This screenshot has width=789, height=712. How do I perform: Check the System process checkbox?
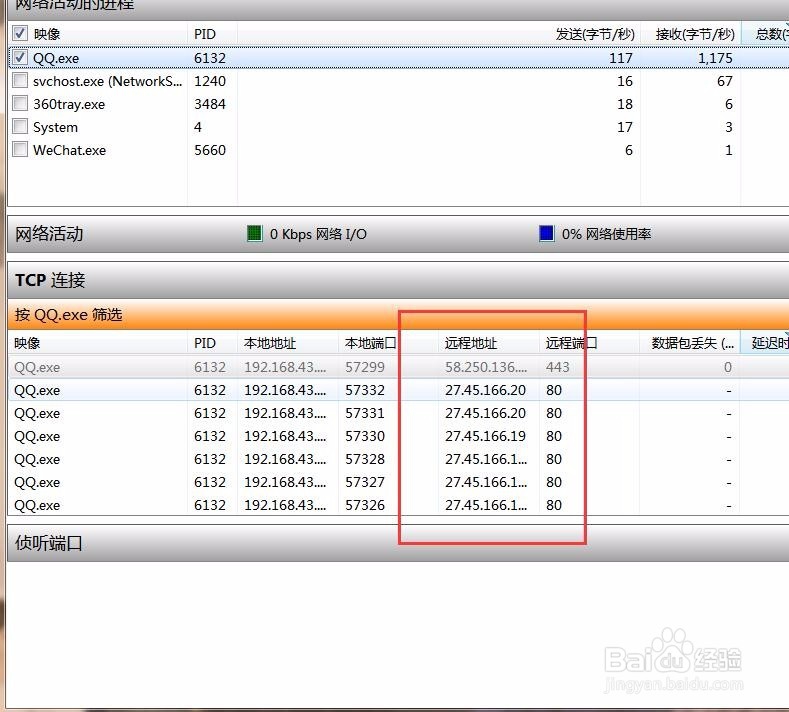coord(20,126)
